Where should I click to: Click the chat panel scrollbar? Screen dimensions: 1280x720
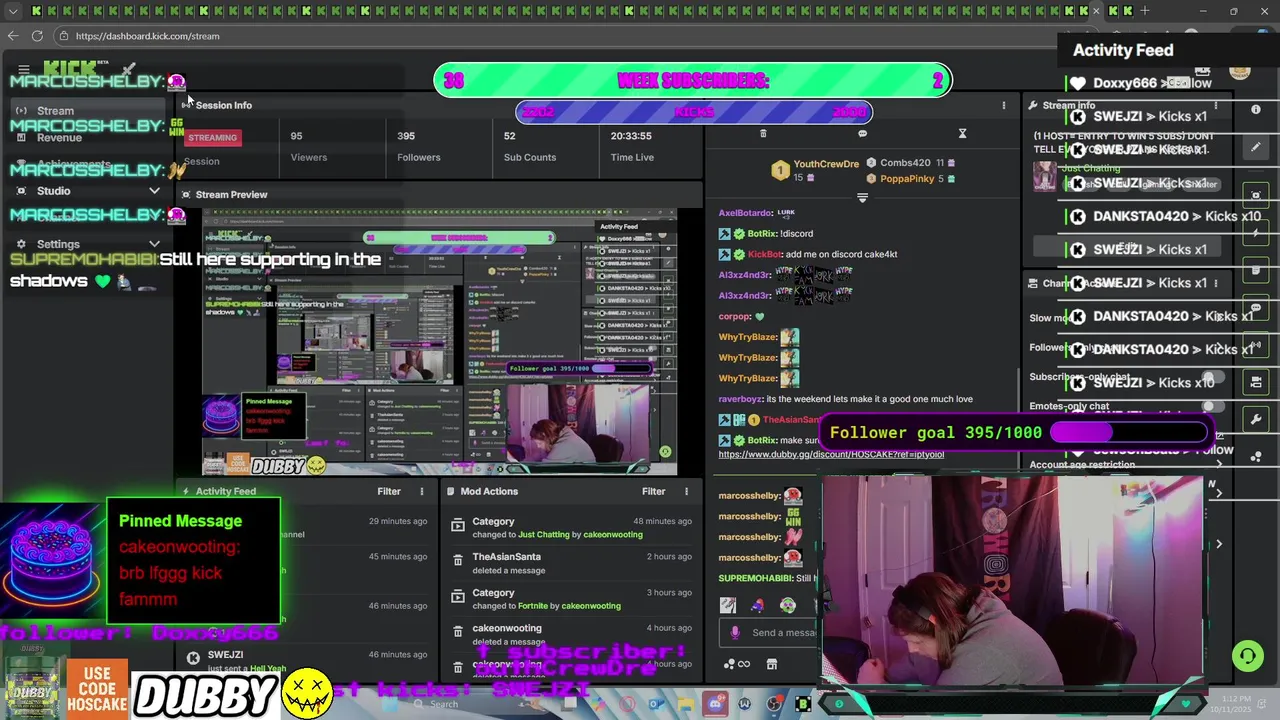point(1018,390)
